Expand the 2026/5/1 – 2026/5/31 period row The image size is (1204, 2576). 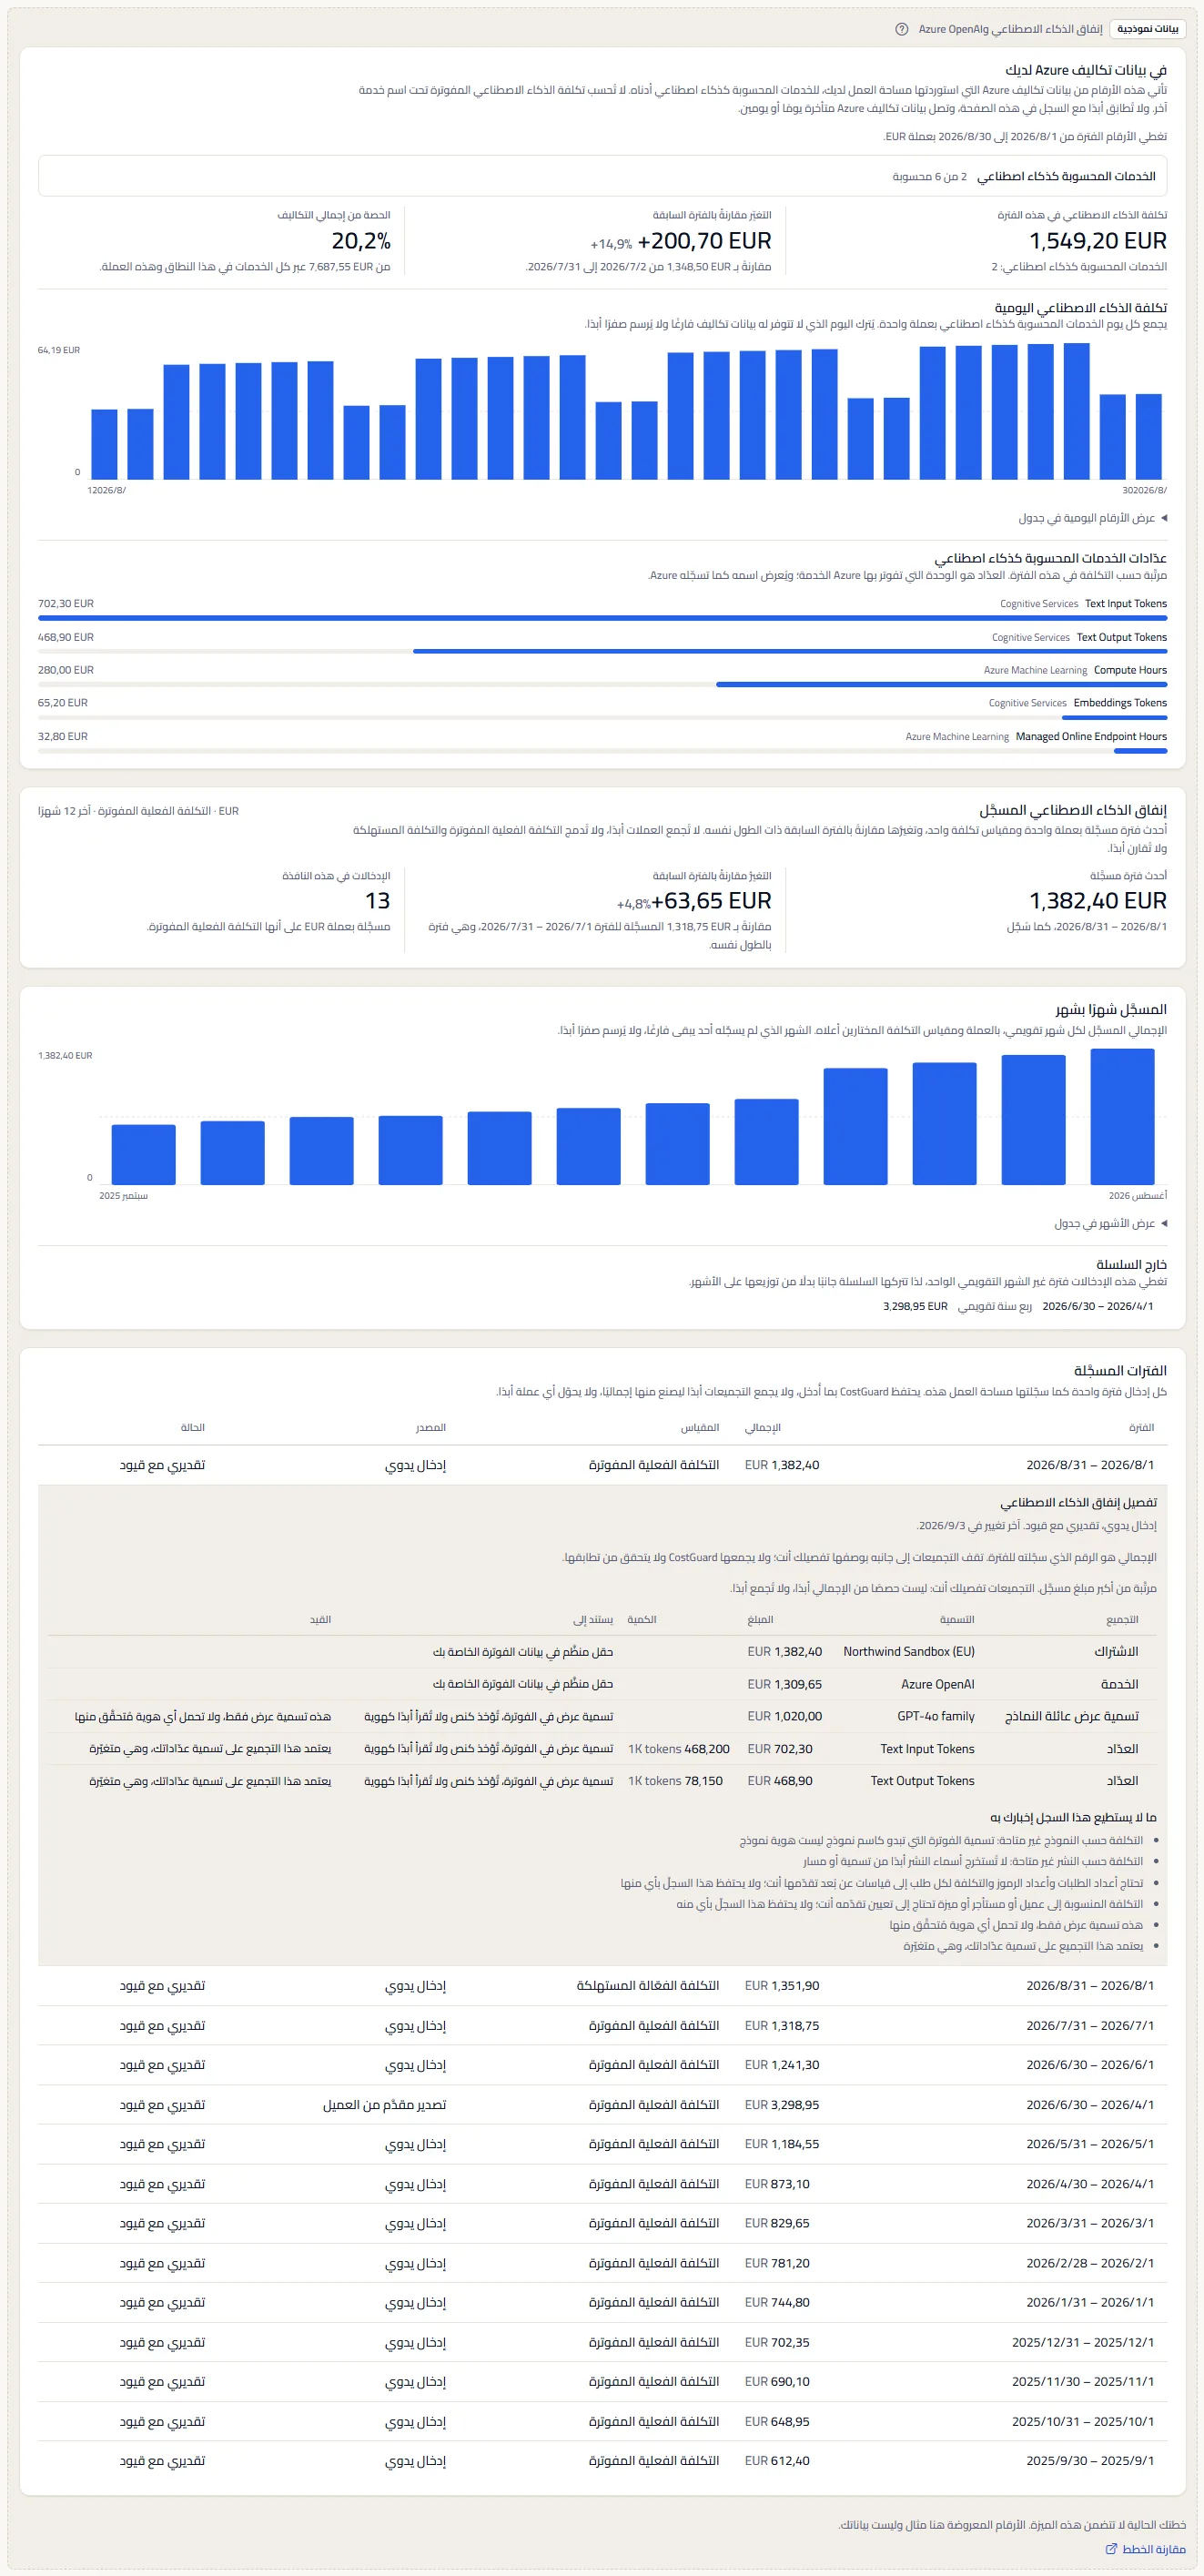pos(602,2144)
